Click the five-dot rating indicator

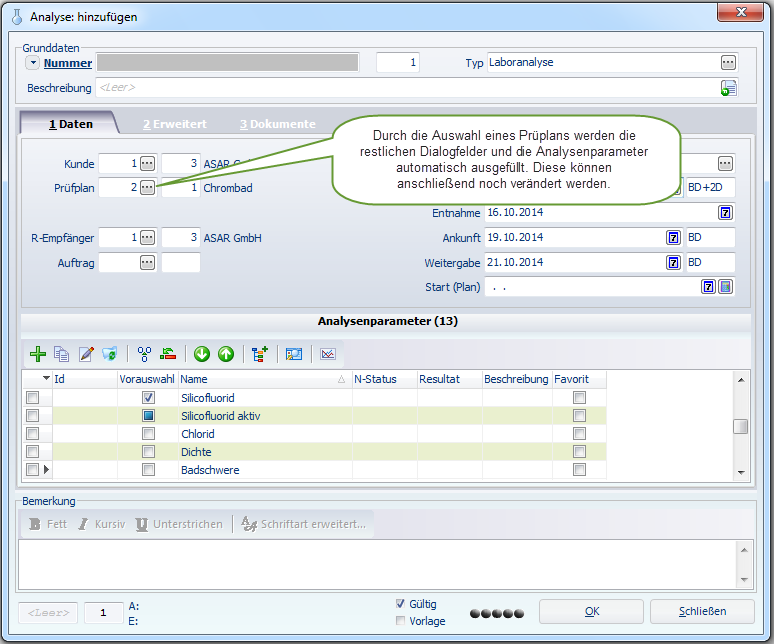pyautogui.click(x=497, y=613)
